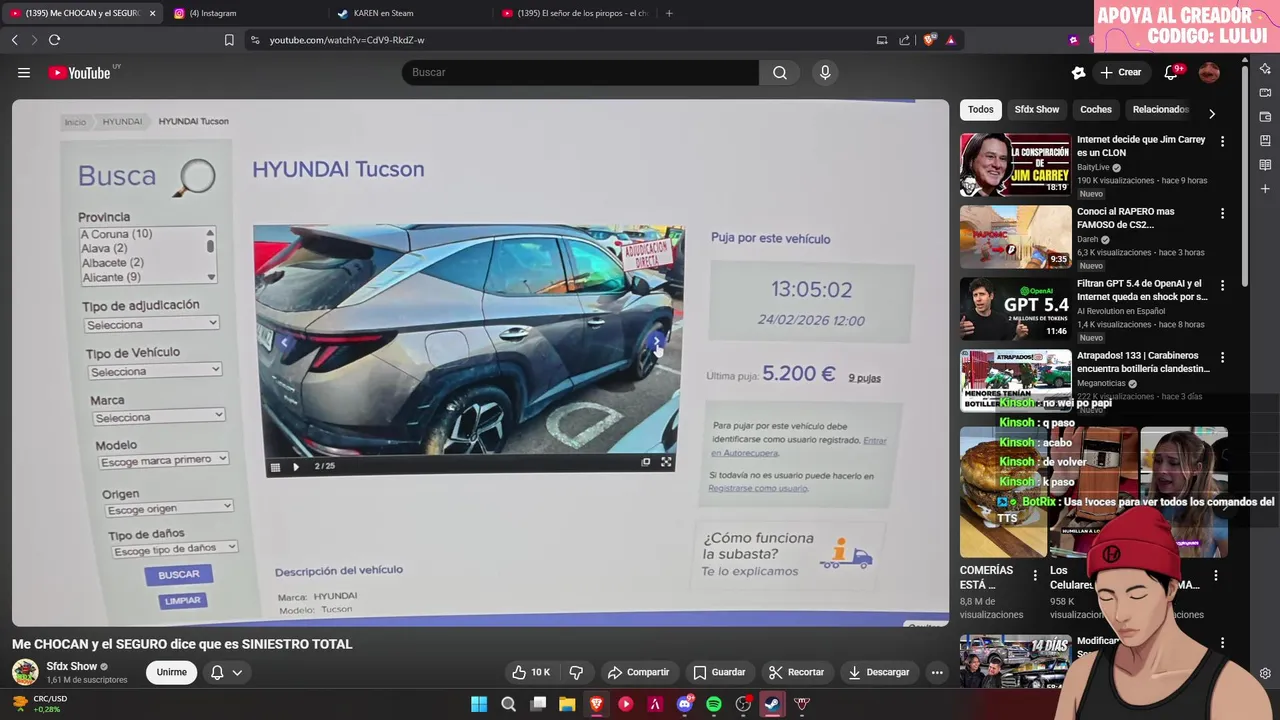Select the Coches filter chip
The image size is (1280, 720).
pos(1096,109)
